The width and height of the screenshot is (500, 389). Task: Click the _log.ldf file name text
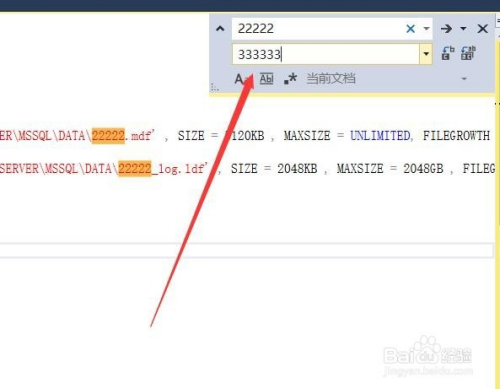(x=179, y=169)
